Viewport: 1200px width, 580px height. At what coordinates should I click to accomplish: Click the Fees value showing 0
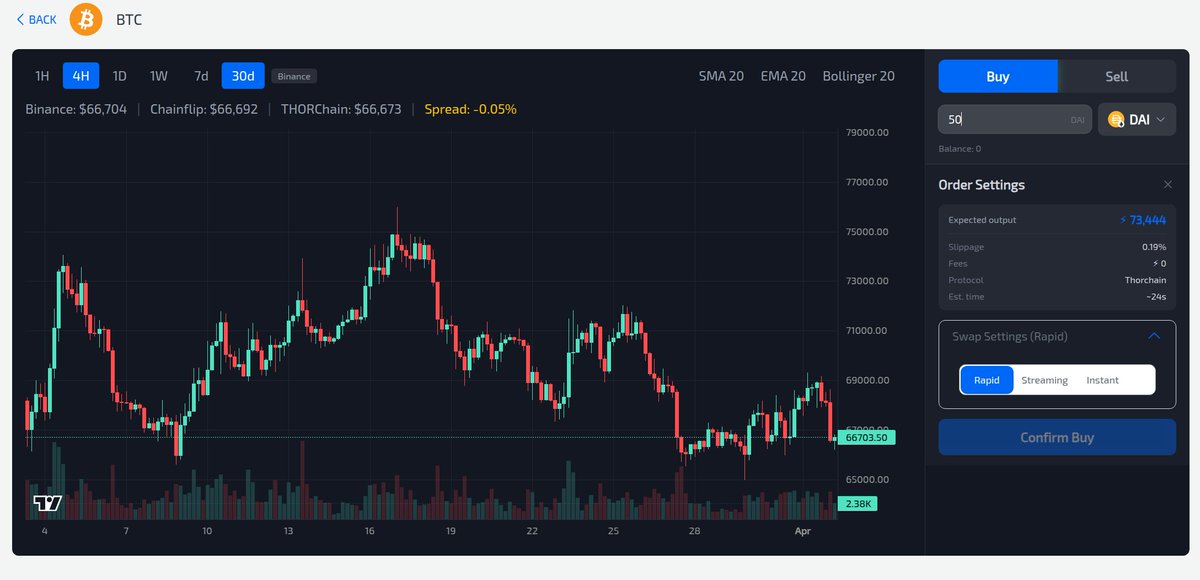point(1160,264)
